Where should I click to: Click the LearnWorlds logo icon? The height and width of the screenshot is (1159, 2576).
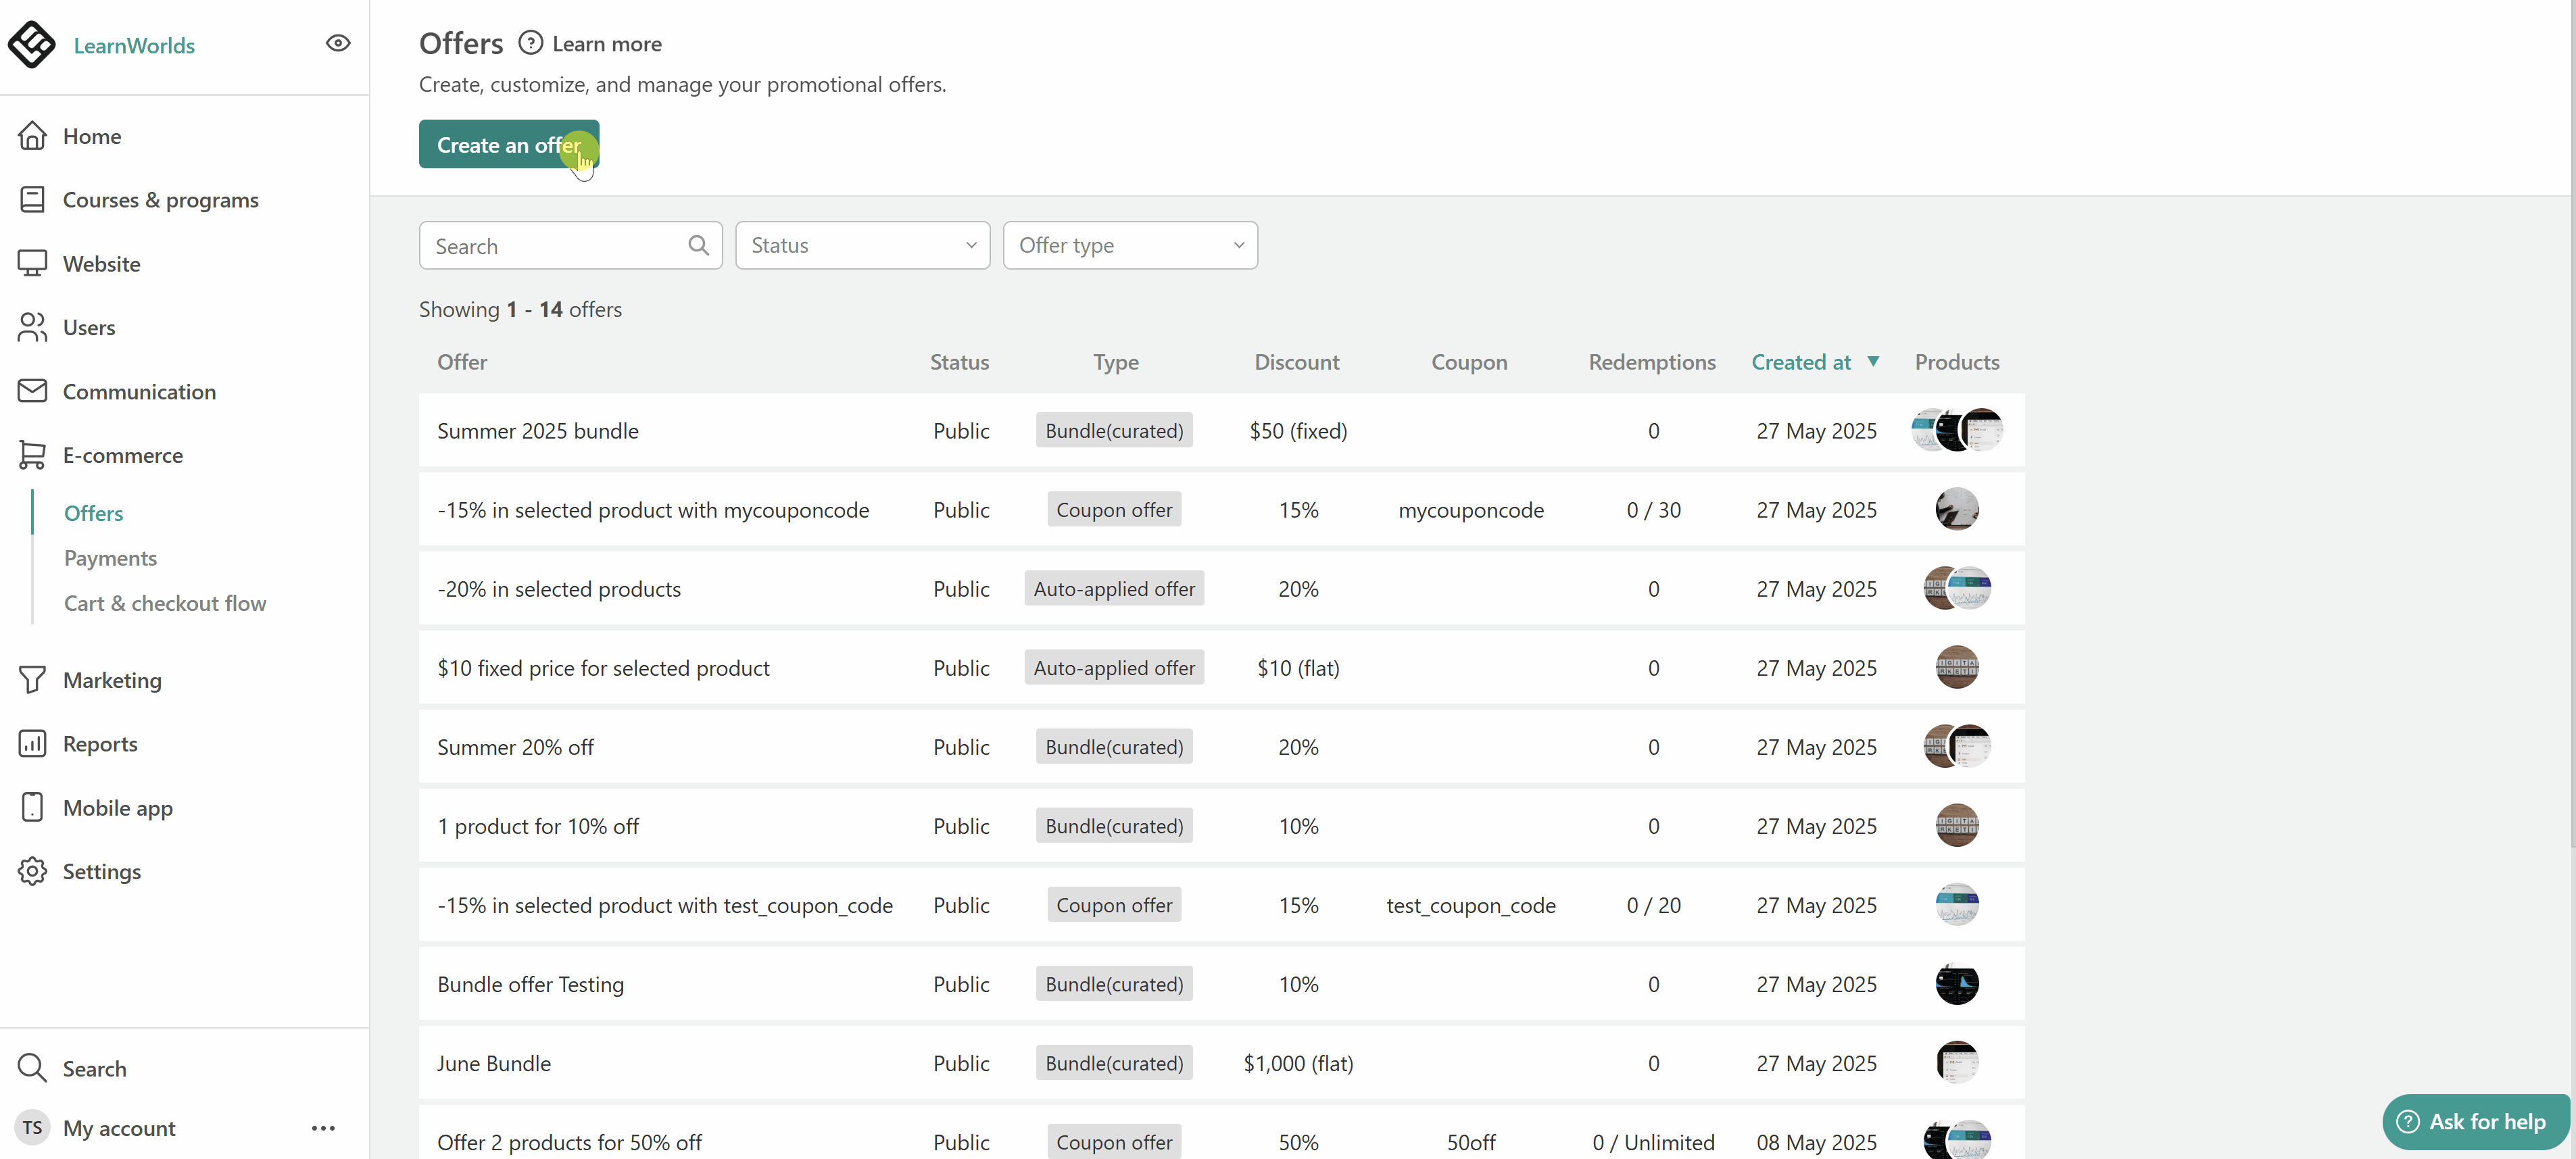coord(32,44)
